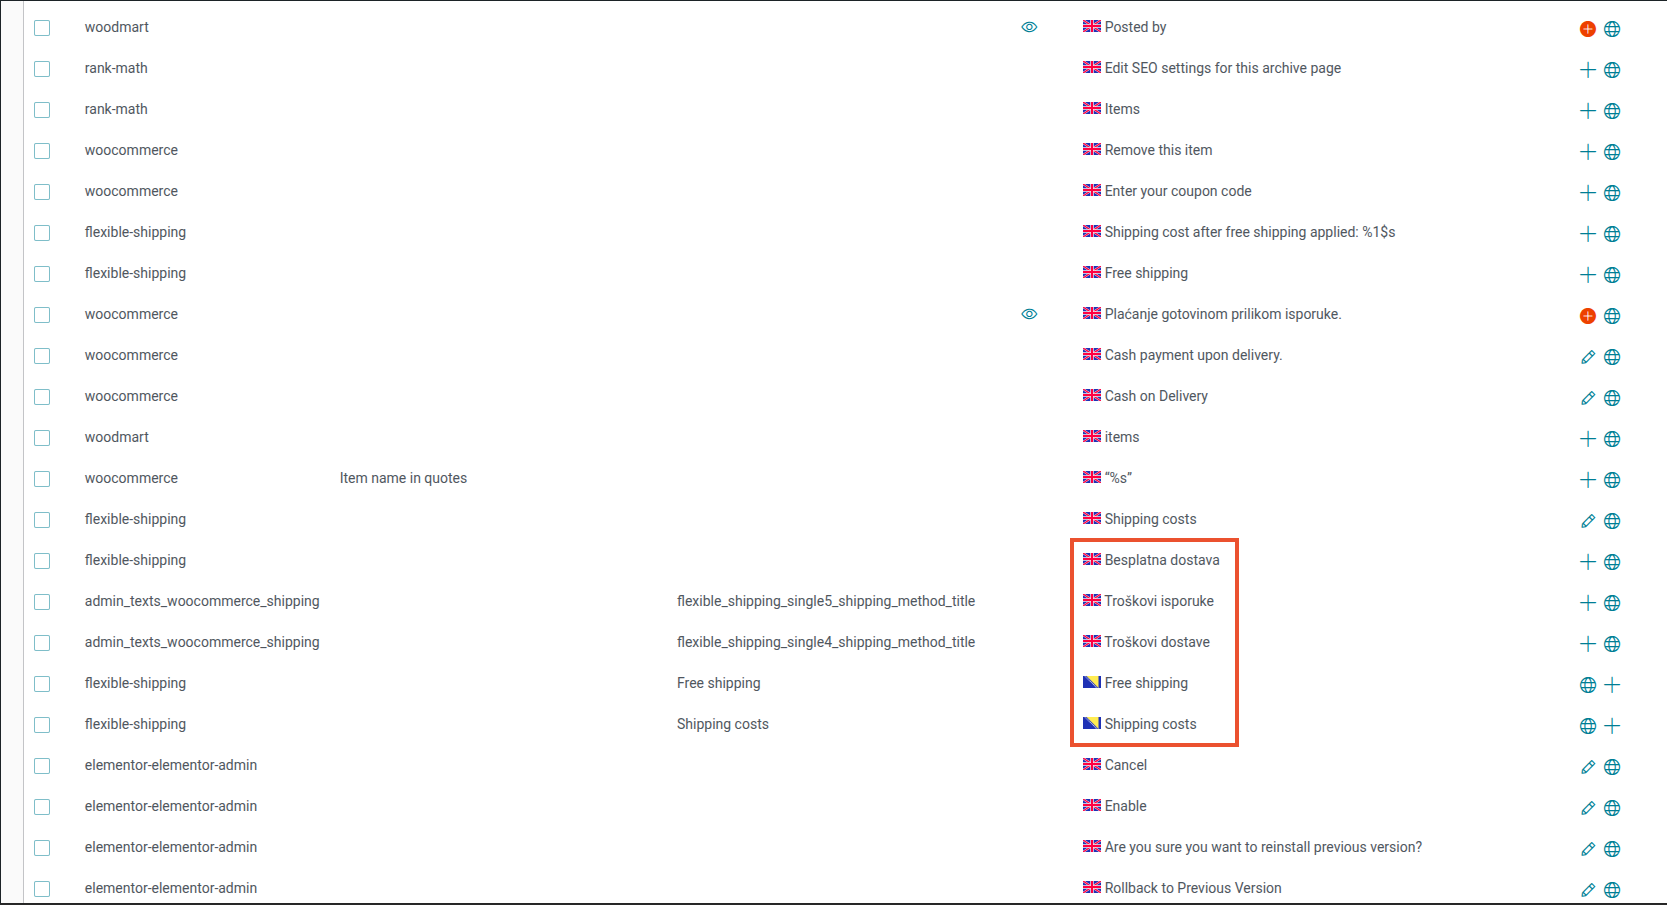Add translation for "Enter your coupon code"
This screenshot has width=1667, height=905.
click(1587, 193)
